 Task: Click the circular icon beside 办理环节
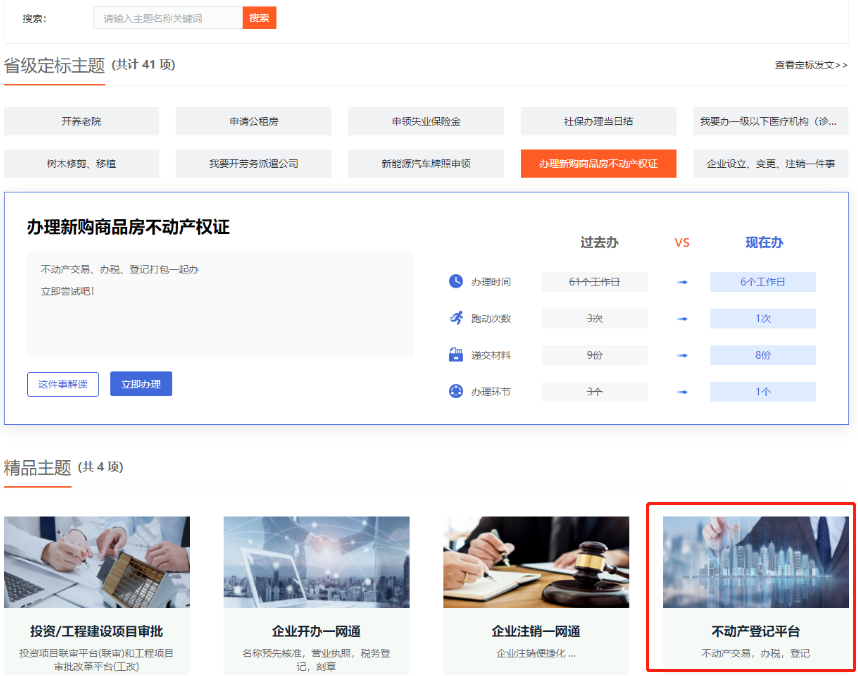456,391
